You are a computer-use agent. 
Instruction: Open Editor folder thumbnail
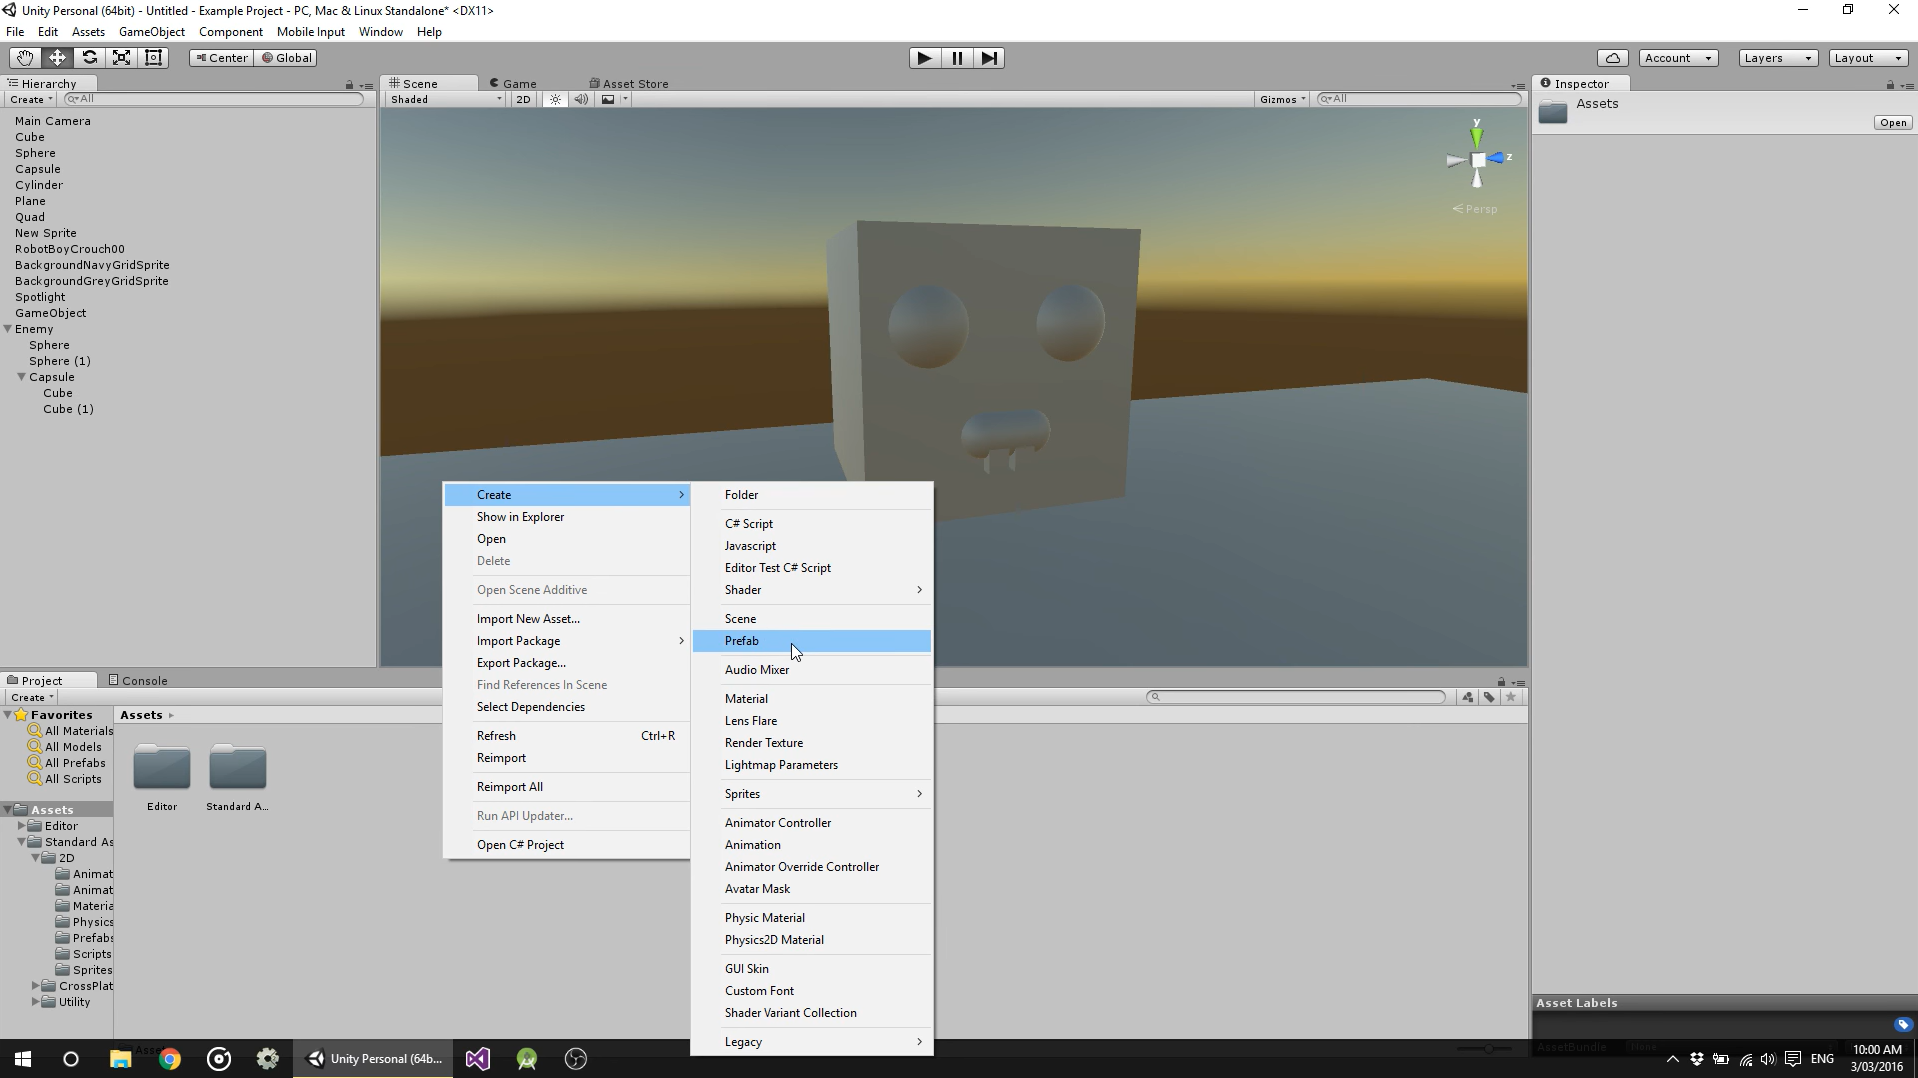tap(162, 768)
